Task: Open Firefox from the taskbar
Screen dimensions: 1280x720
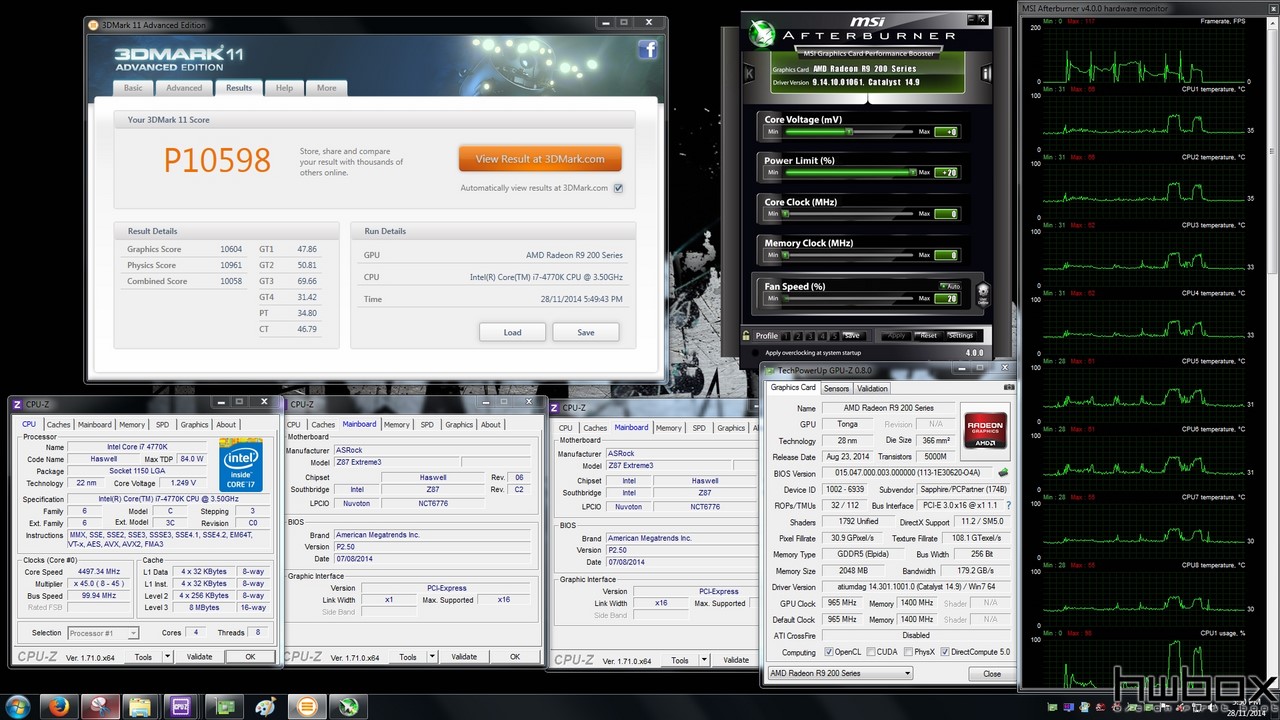Action: click(x=60, y=707)
